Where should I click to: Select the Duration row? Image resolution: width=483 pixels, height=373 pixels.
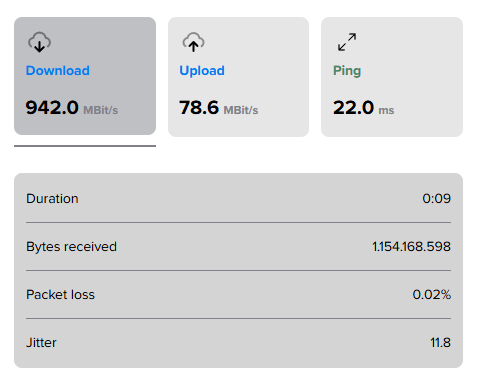(238, 199)
